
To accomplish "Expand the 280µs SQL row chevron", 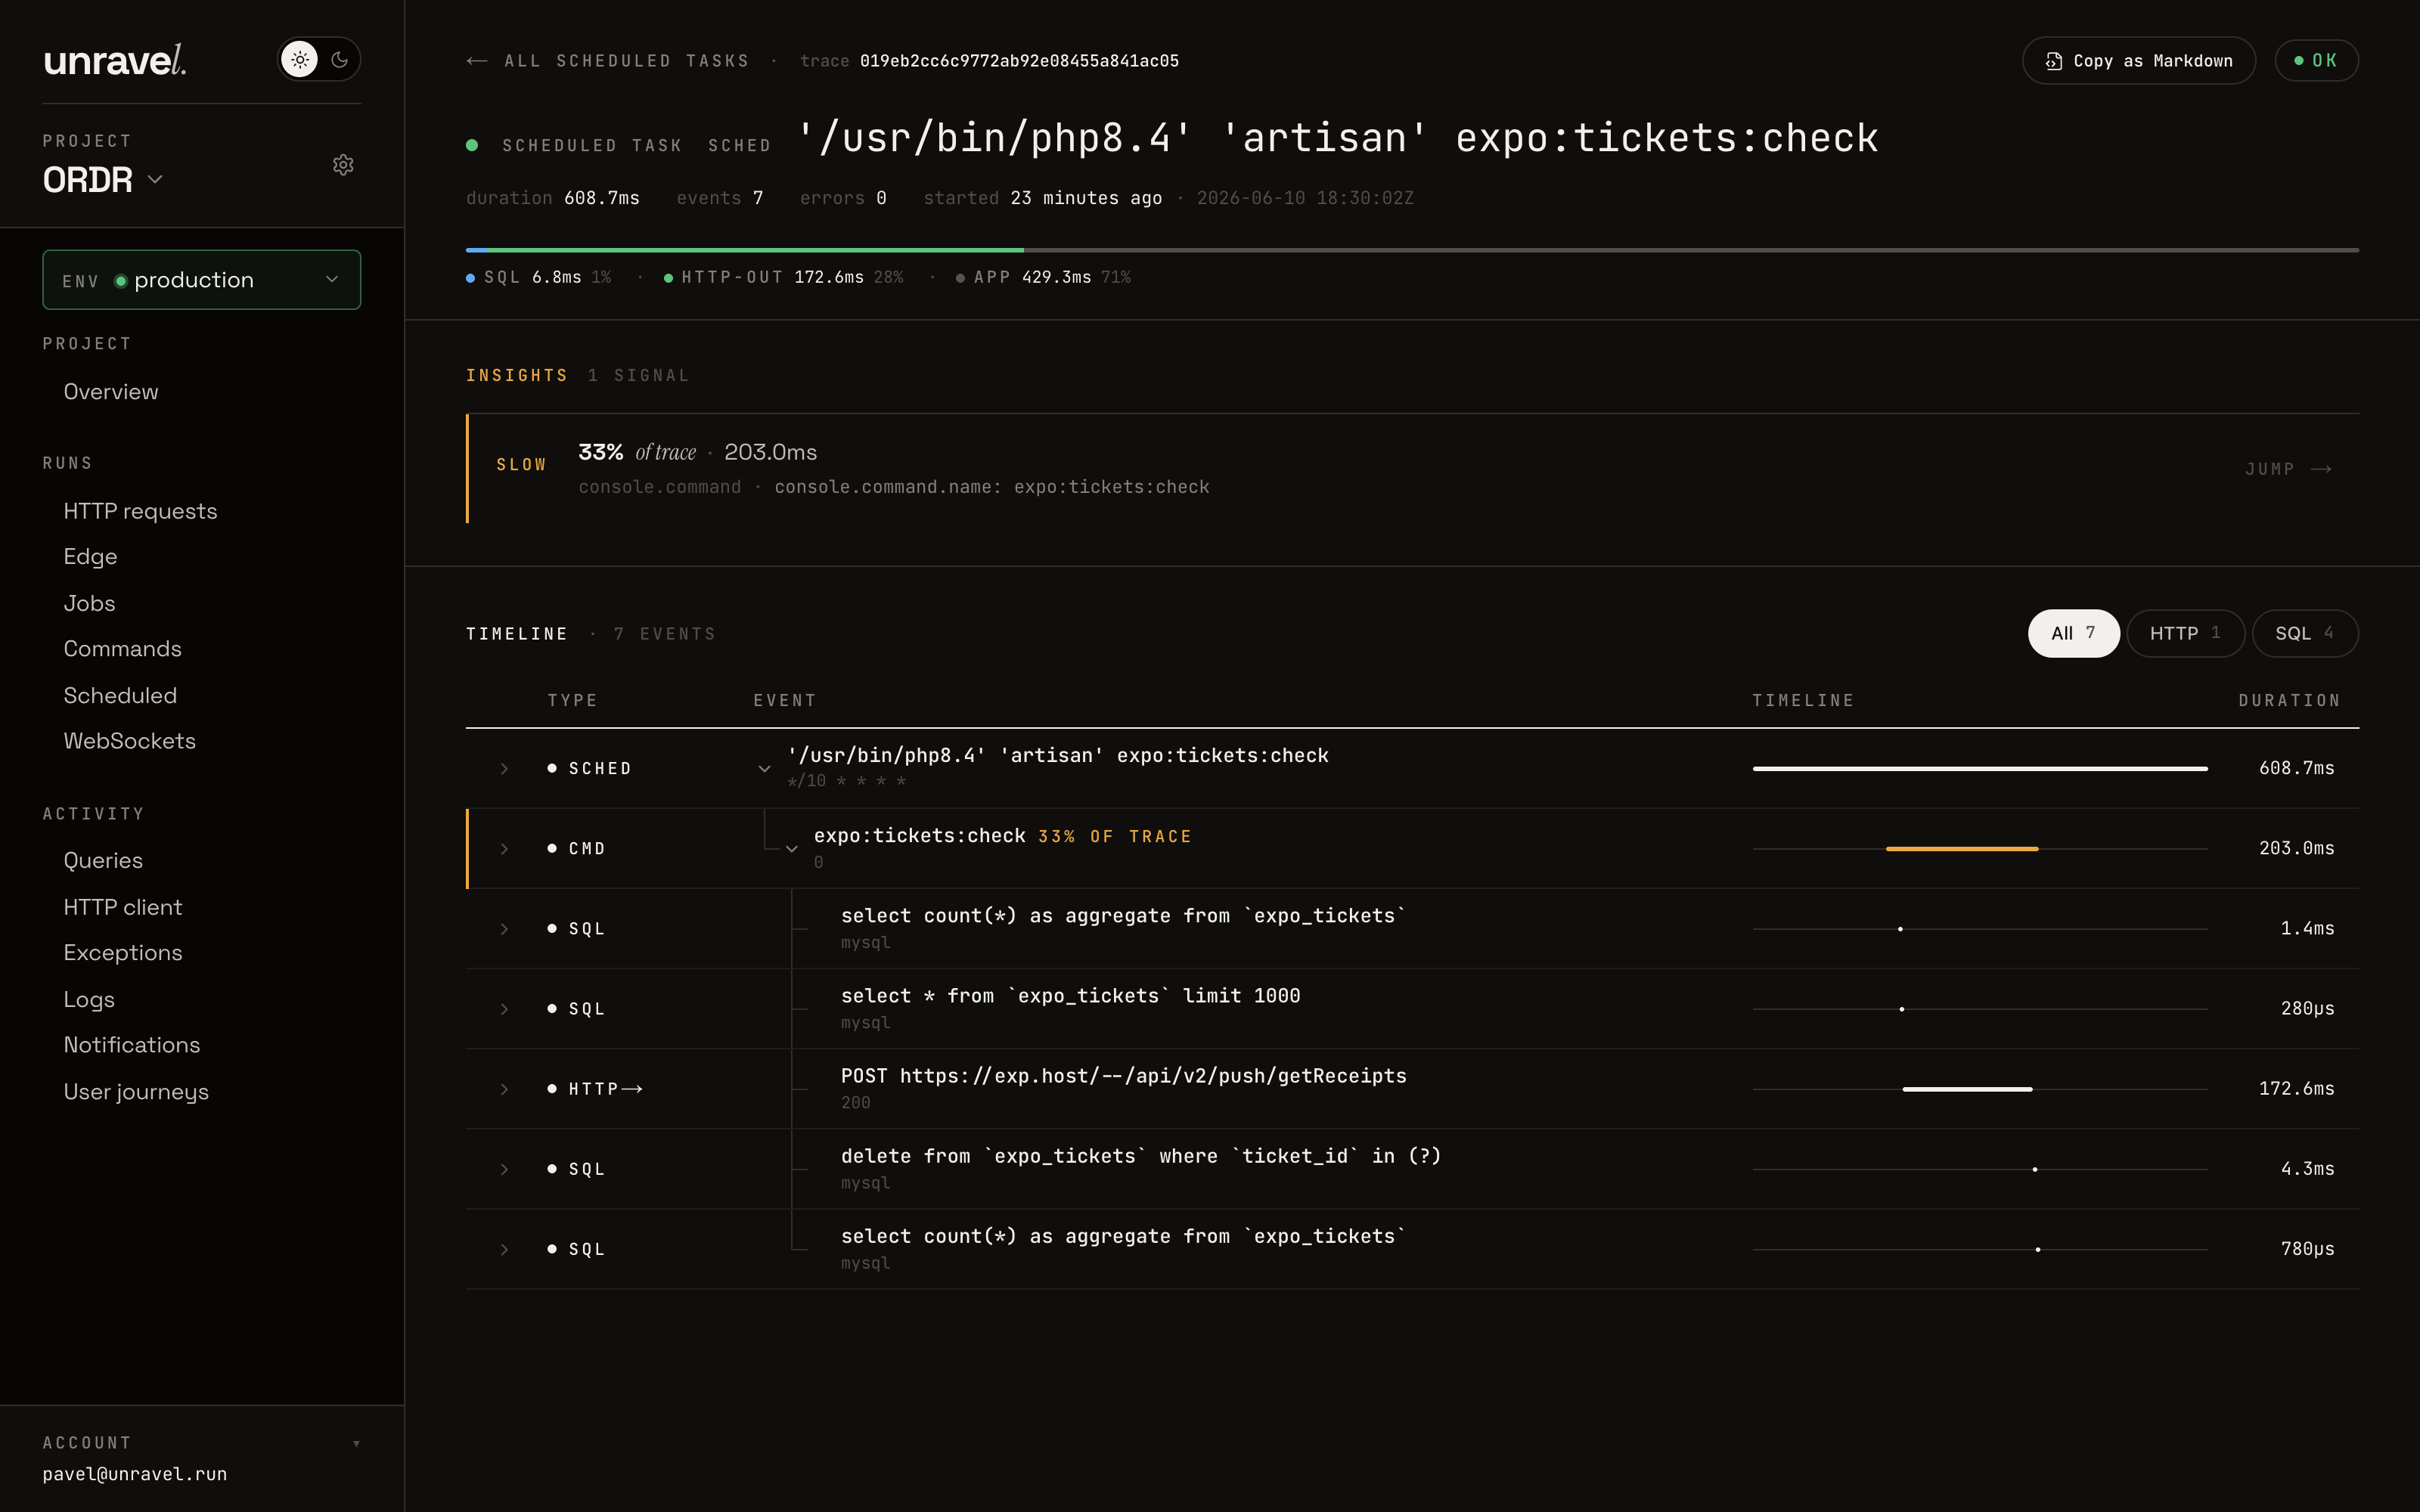I will click(x=504, y=1009).
